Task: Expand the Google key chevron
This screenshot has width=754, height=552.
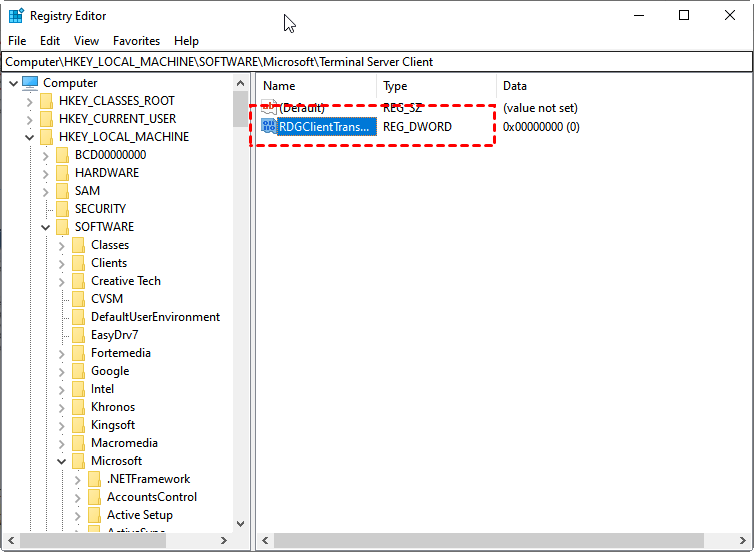Action: [x=62, y=372]
